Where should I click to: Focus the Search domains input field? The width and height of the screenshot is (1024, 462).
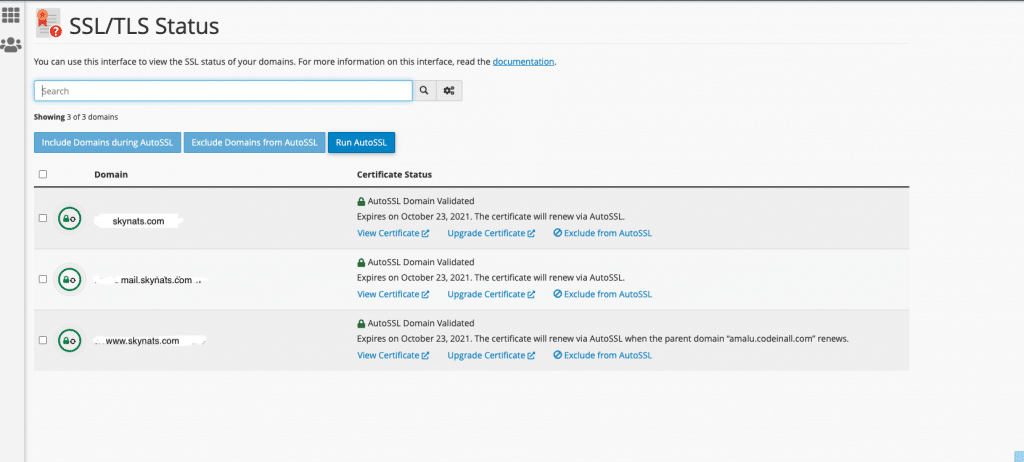pyautogui.click(x=223, y=91)
